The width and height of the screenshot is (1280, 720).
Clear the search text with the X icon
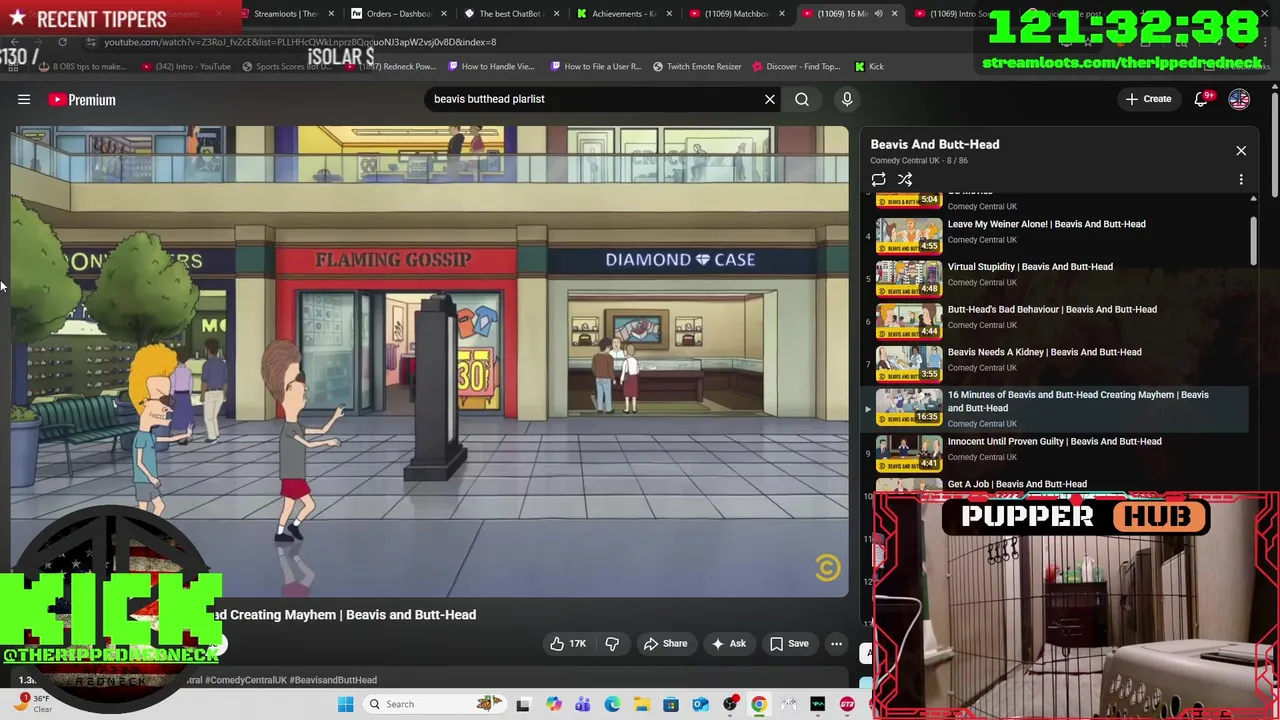770,99
